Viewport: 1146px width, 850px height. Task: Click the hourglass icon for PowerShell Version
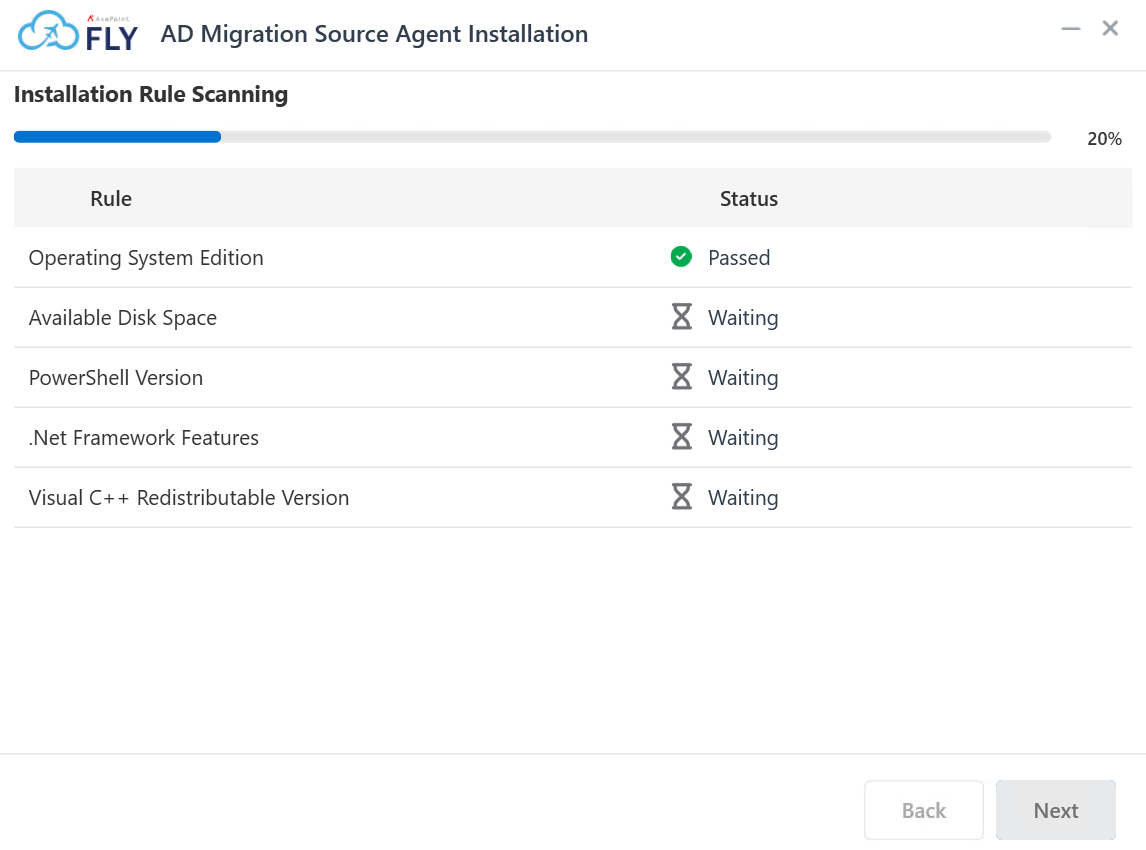681,377
